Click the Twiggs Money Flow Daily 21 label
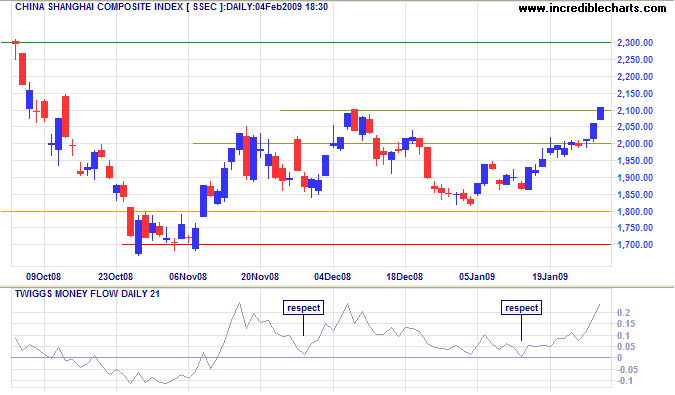 click(87, 294)
